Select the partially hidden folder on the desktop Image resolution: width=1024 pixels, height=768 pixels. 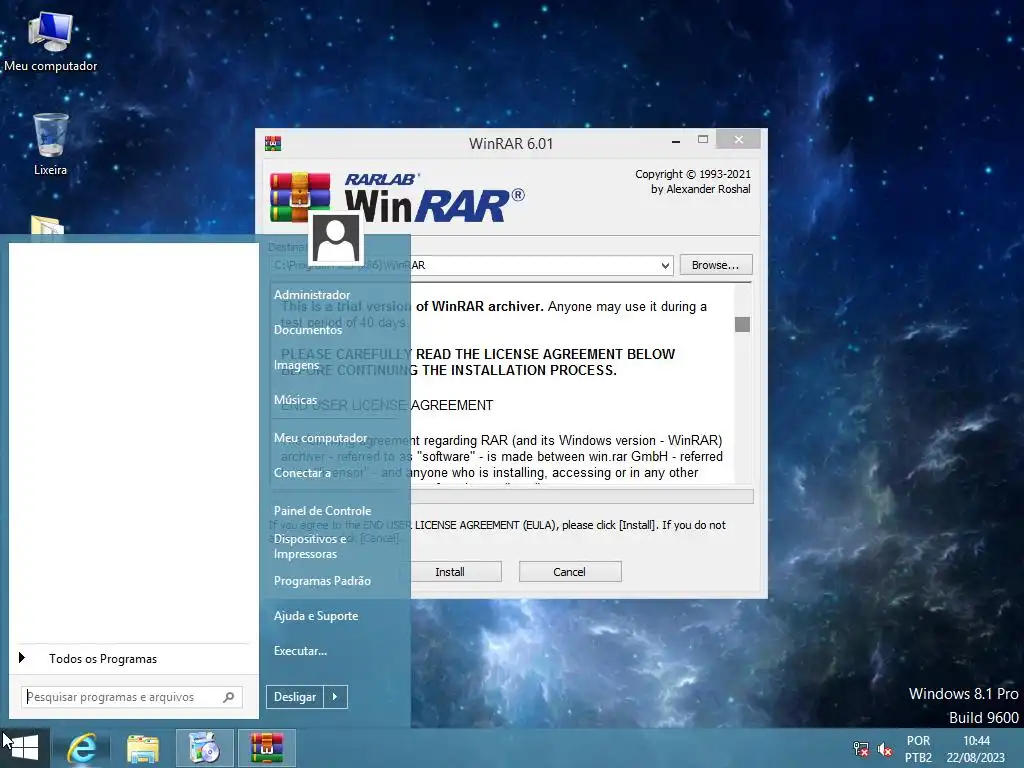(47, 225)
